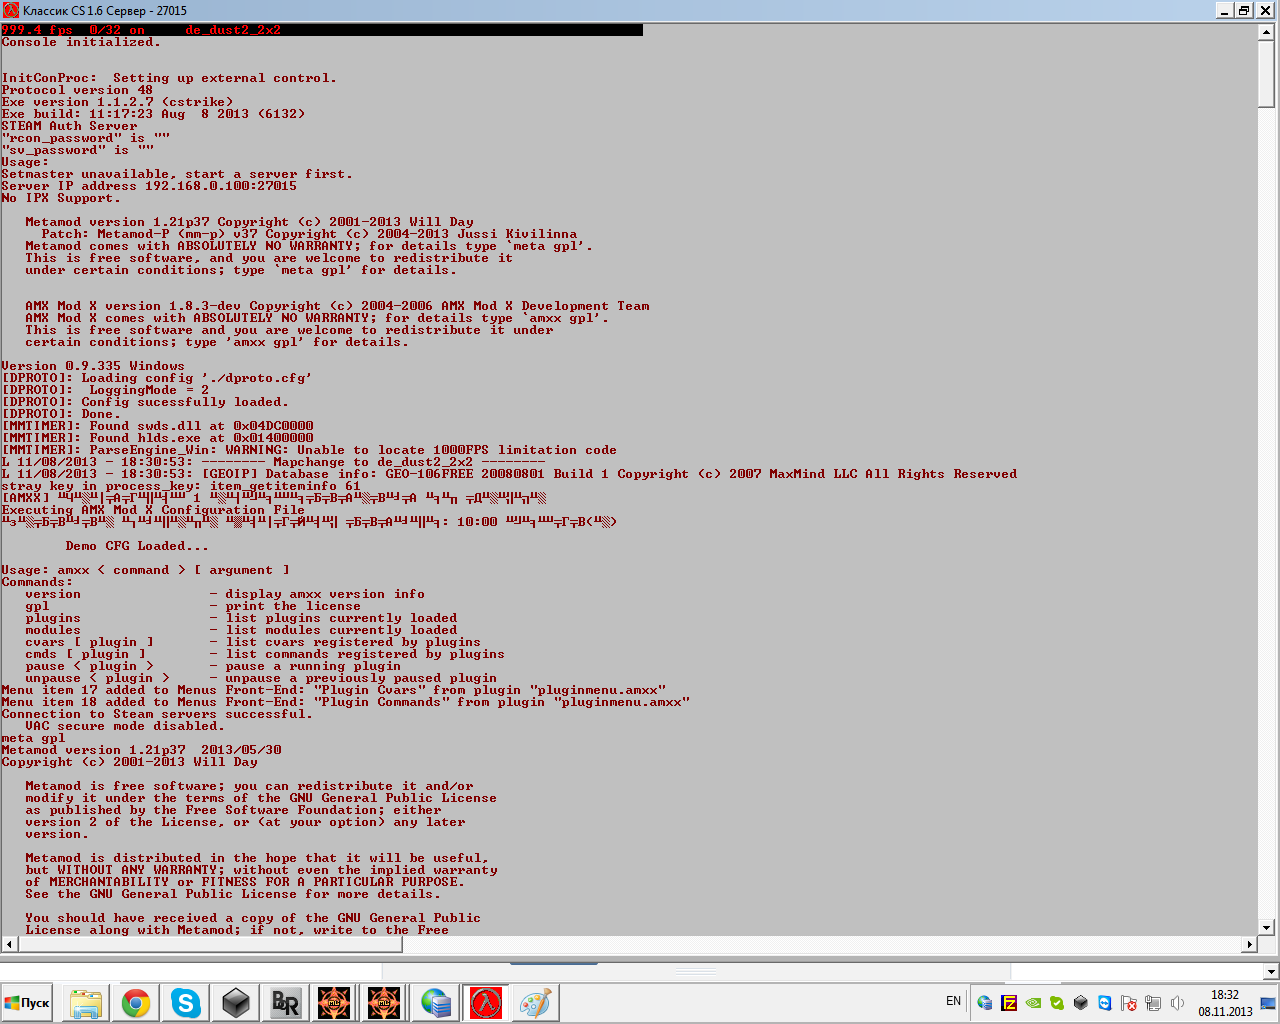Click 'print the license' command description
This screenshot has height=1024, width=1280.
pyautogui.click(x=293, y=606)
